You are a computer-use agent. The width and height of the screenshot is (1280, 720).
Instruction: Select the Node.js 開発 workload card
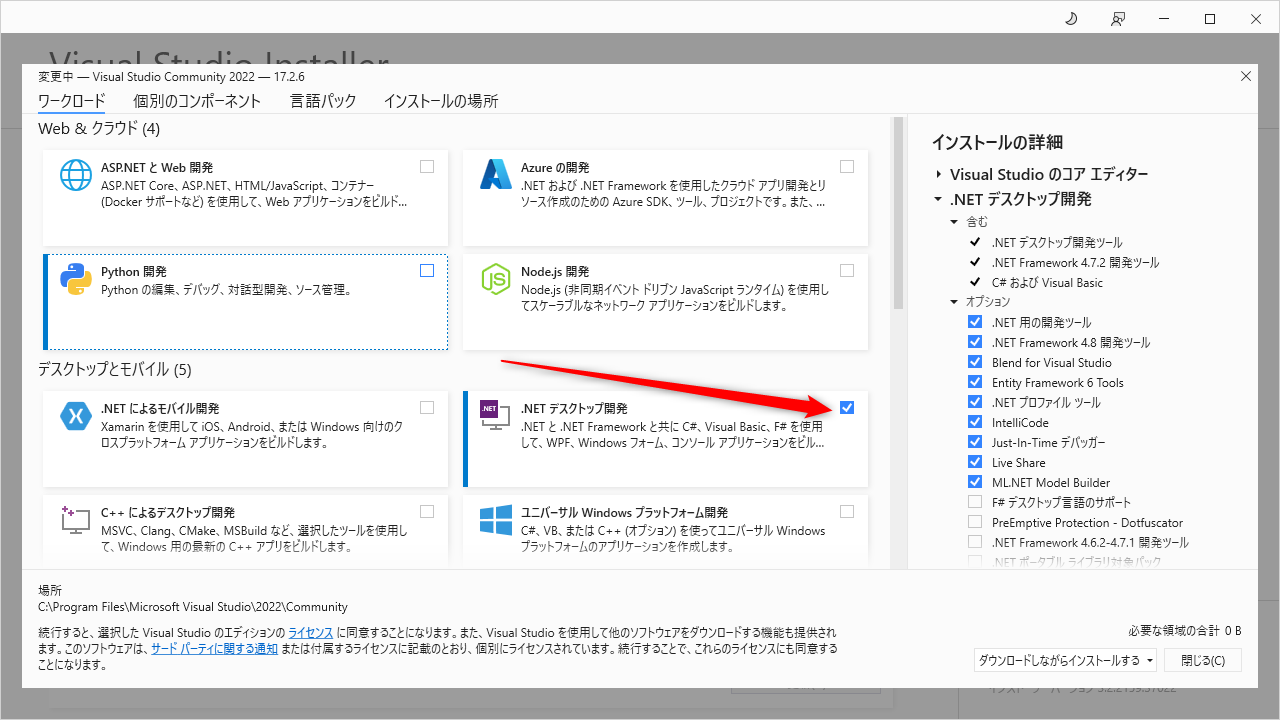(665, 302)
